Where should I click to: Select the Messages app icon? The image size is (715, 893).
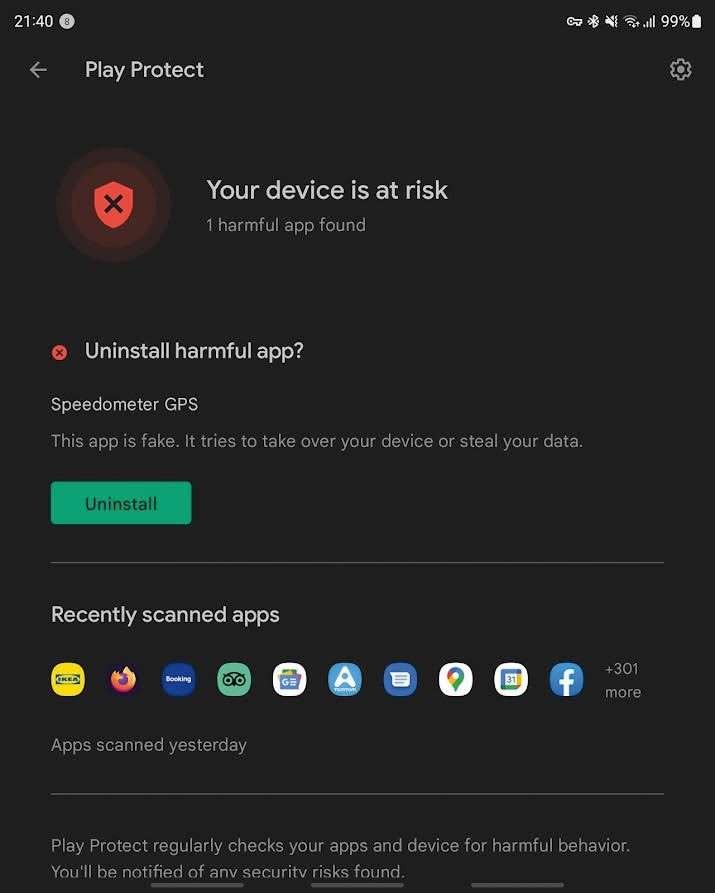(400, 679)
